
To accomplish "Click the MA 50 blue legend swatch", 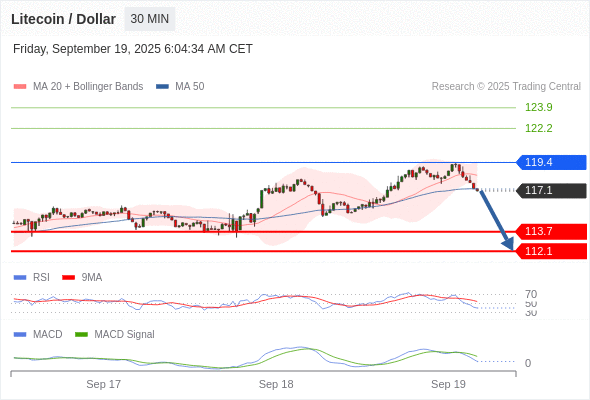I will pyautogui.click(x=162, y=87).
